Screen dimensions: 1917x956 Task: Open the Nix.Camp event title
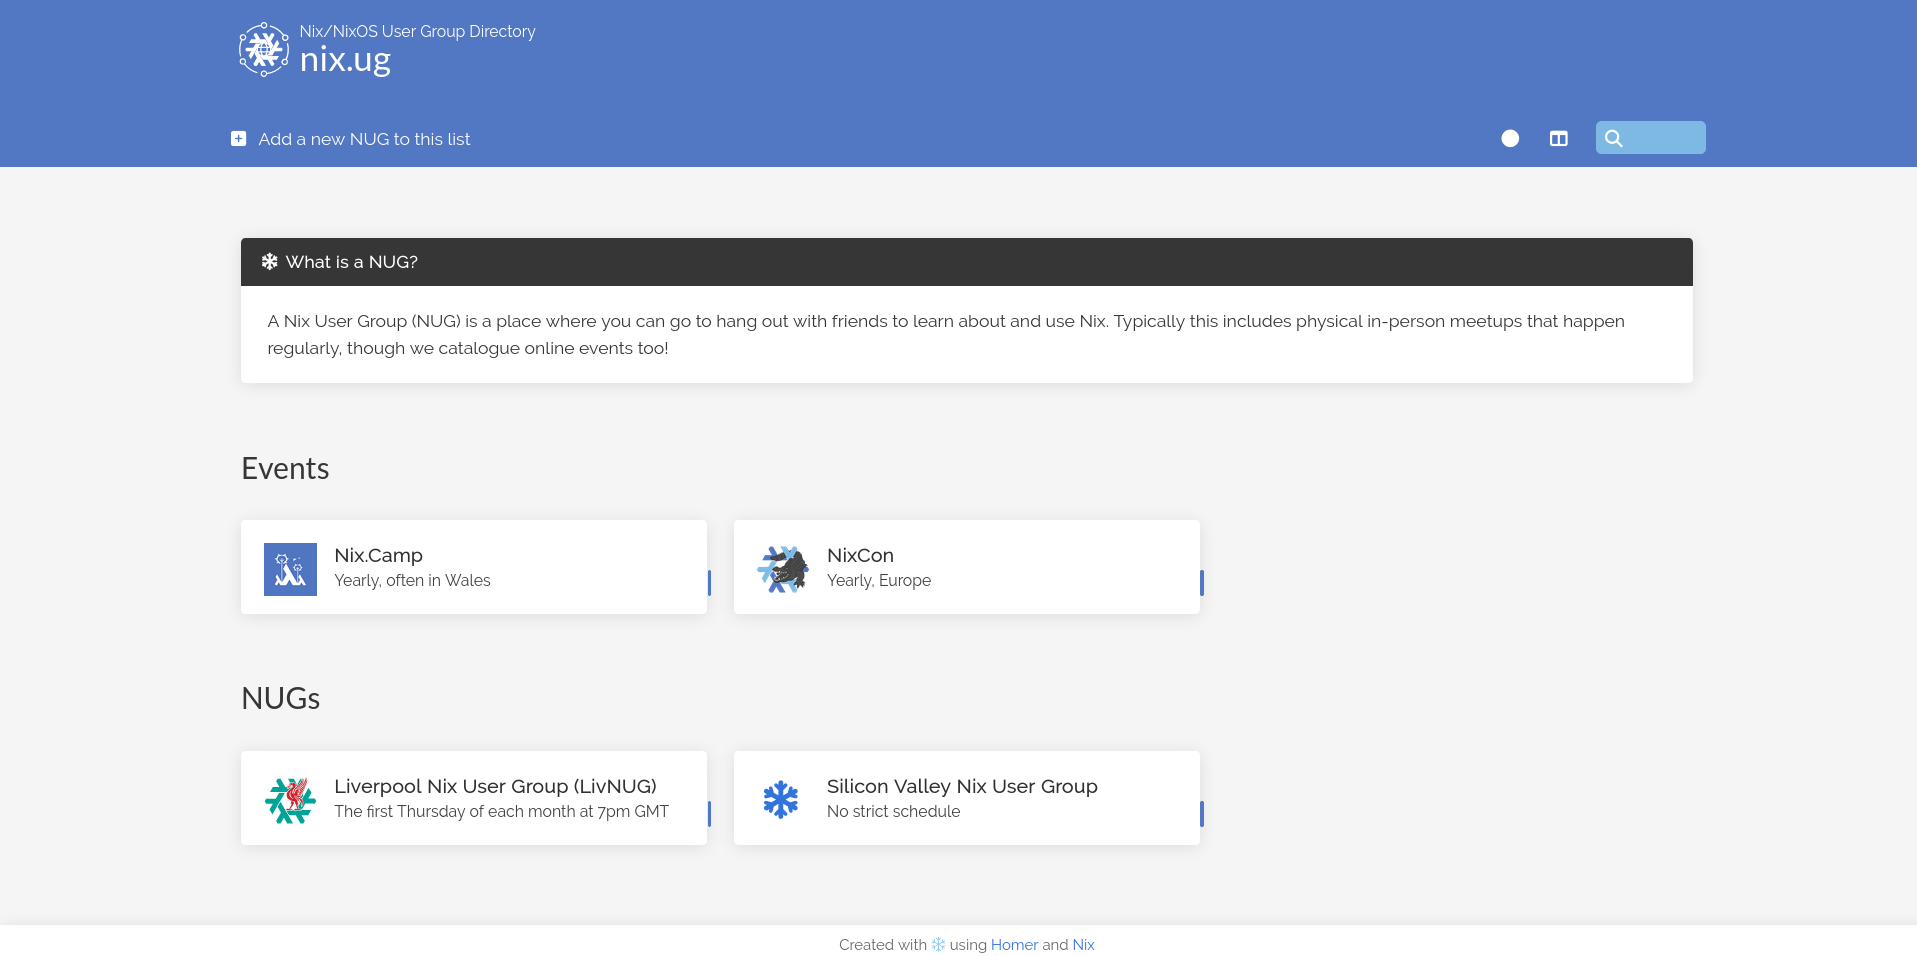pos(378,555)
